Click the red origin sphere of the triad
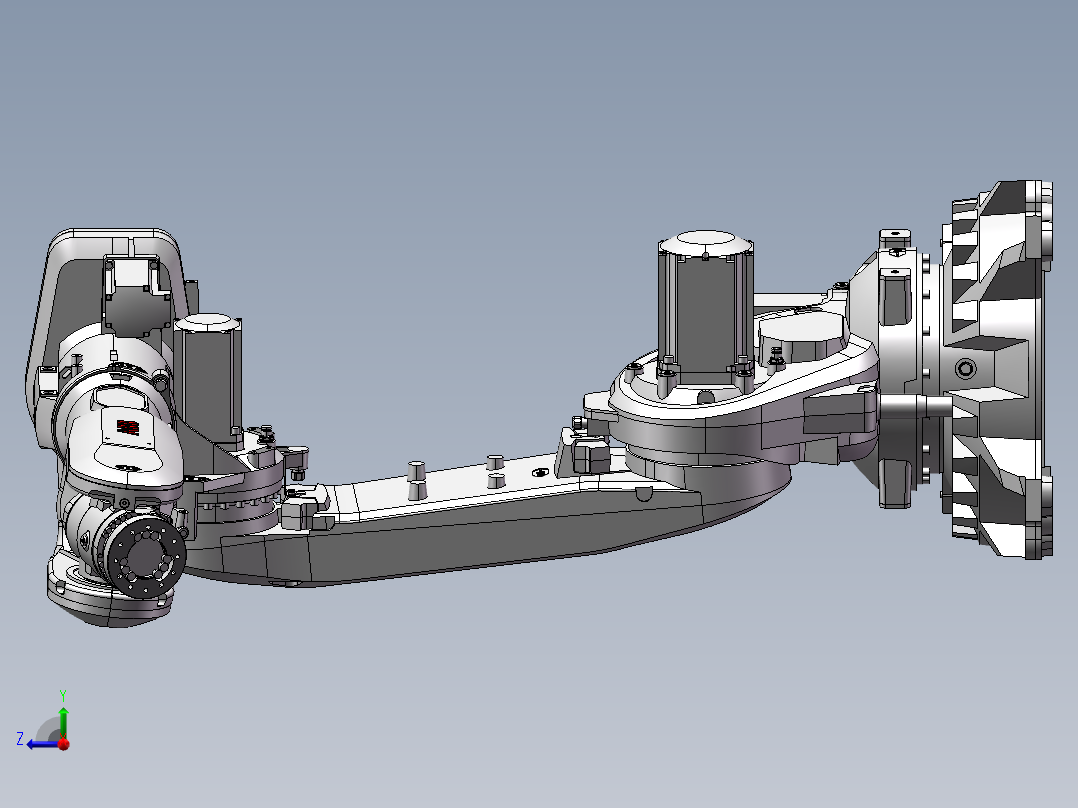Screen dimensions: 1078x808 (64, 743)
